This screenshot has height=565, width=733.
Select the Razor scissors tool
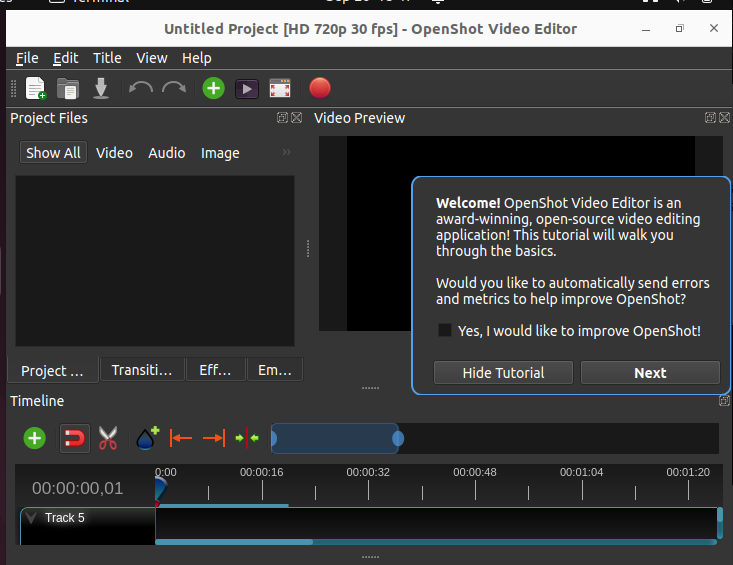(x=108, y=438)
